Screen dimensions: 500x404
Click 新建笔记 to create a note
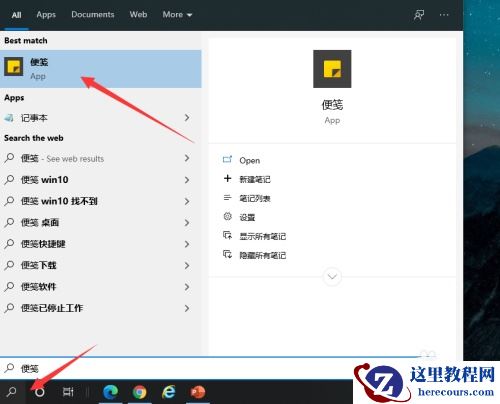click(x=255, y=179)
